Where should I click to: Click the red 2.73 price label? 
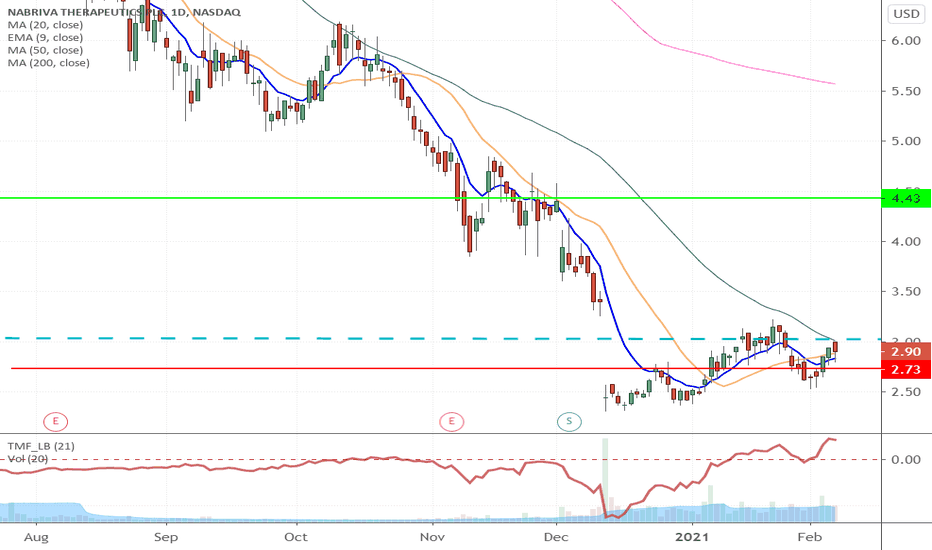pos(906,370)
